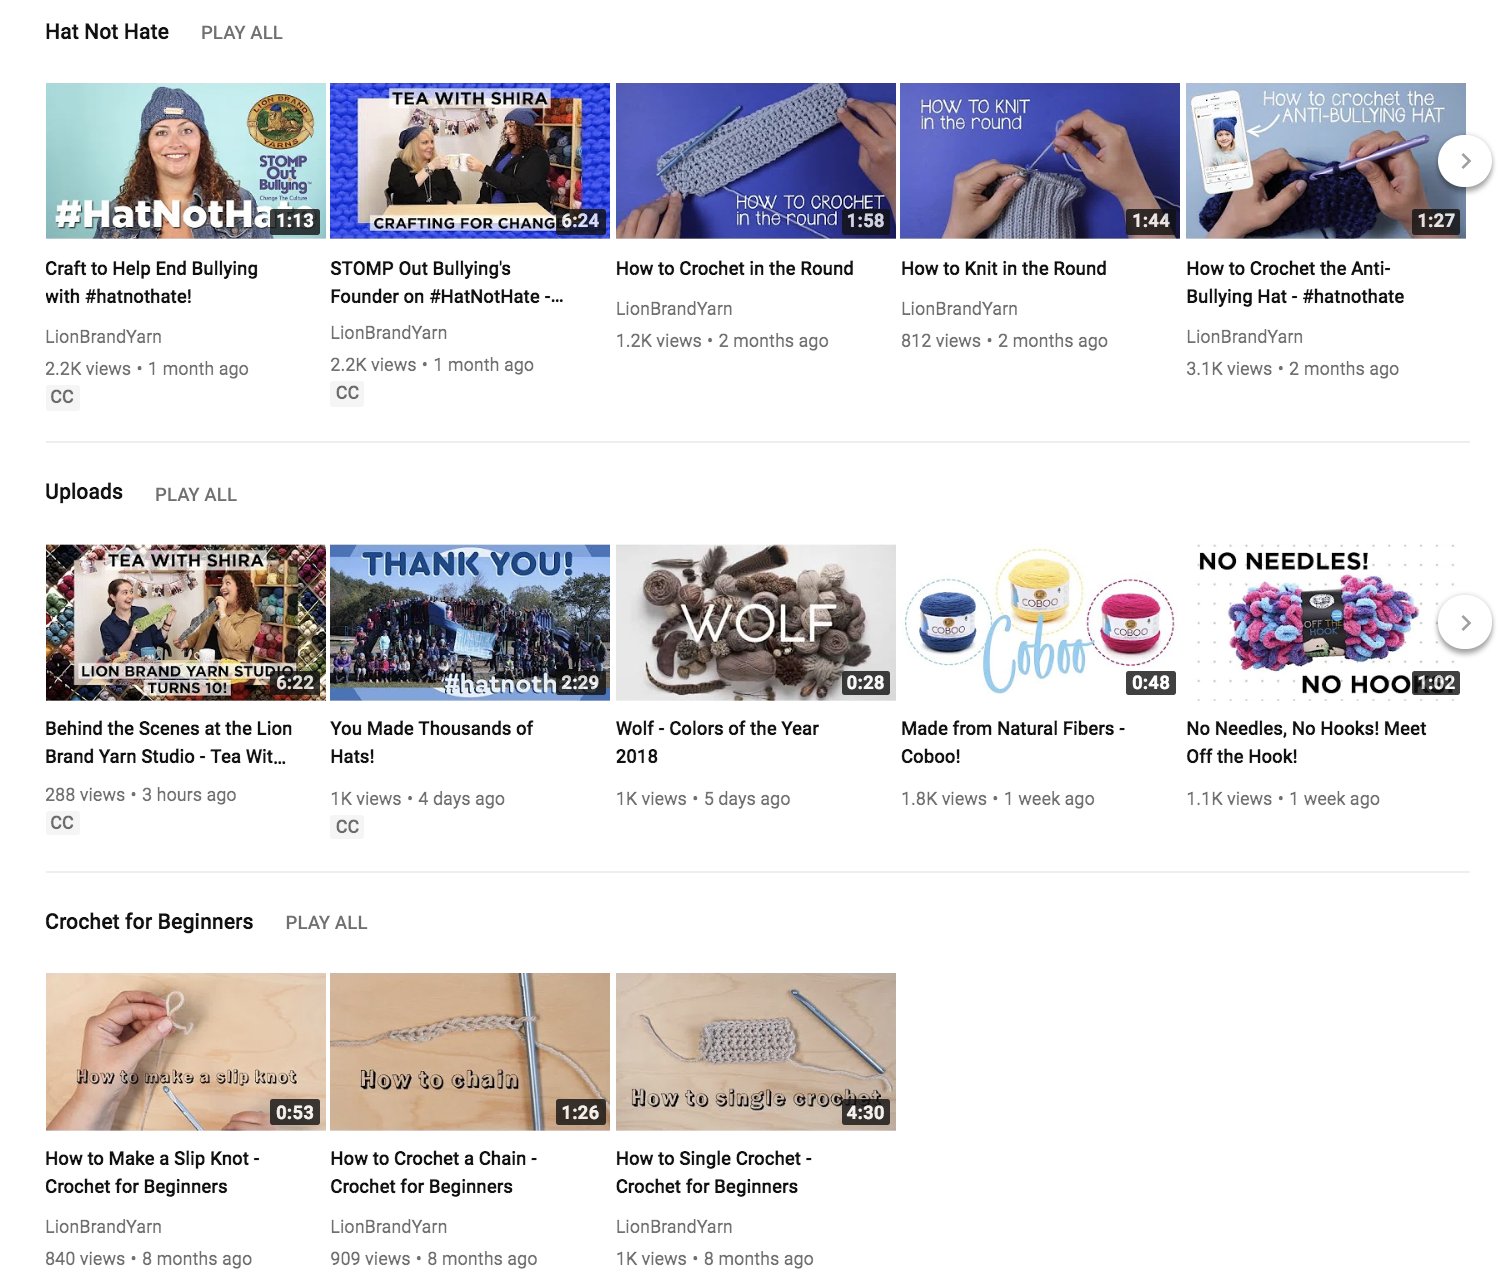Click '909 views • 8 months ago' text
1502x1284 pixels.
[434, 1259]
